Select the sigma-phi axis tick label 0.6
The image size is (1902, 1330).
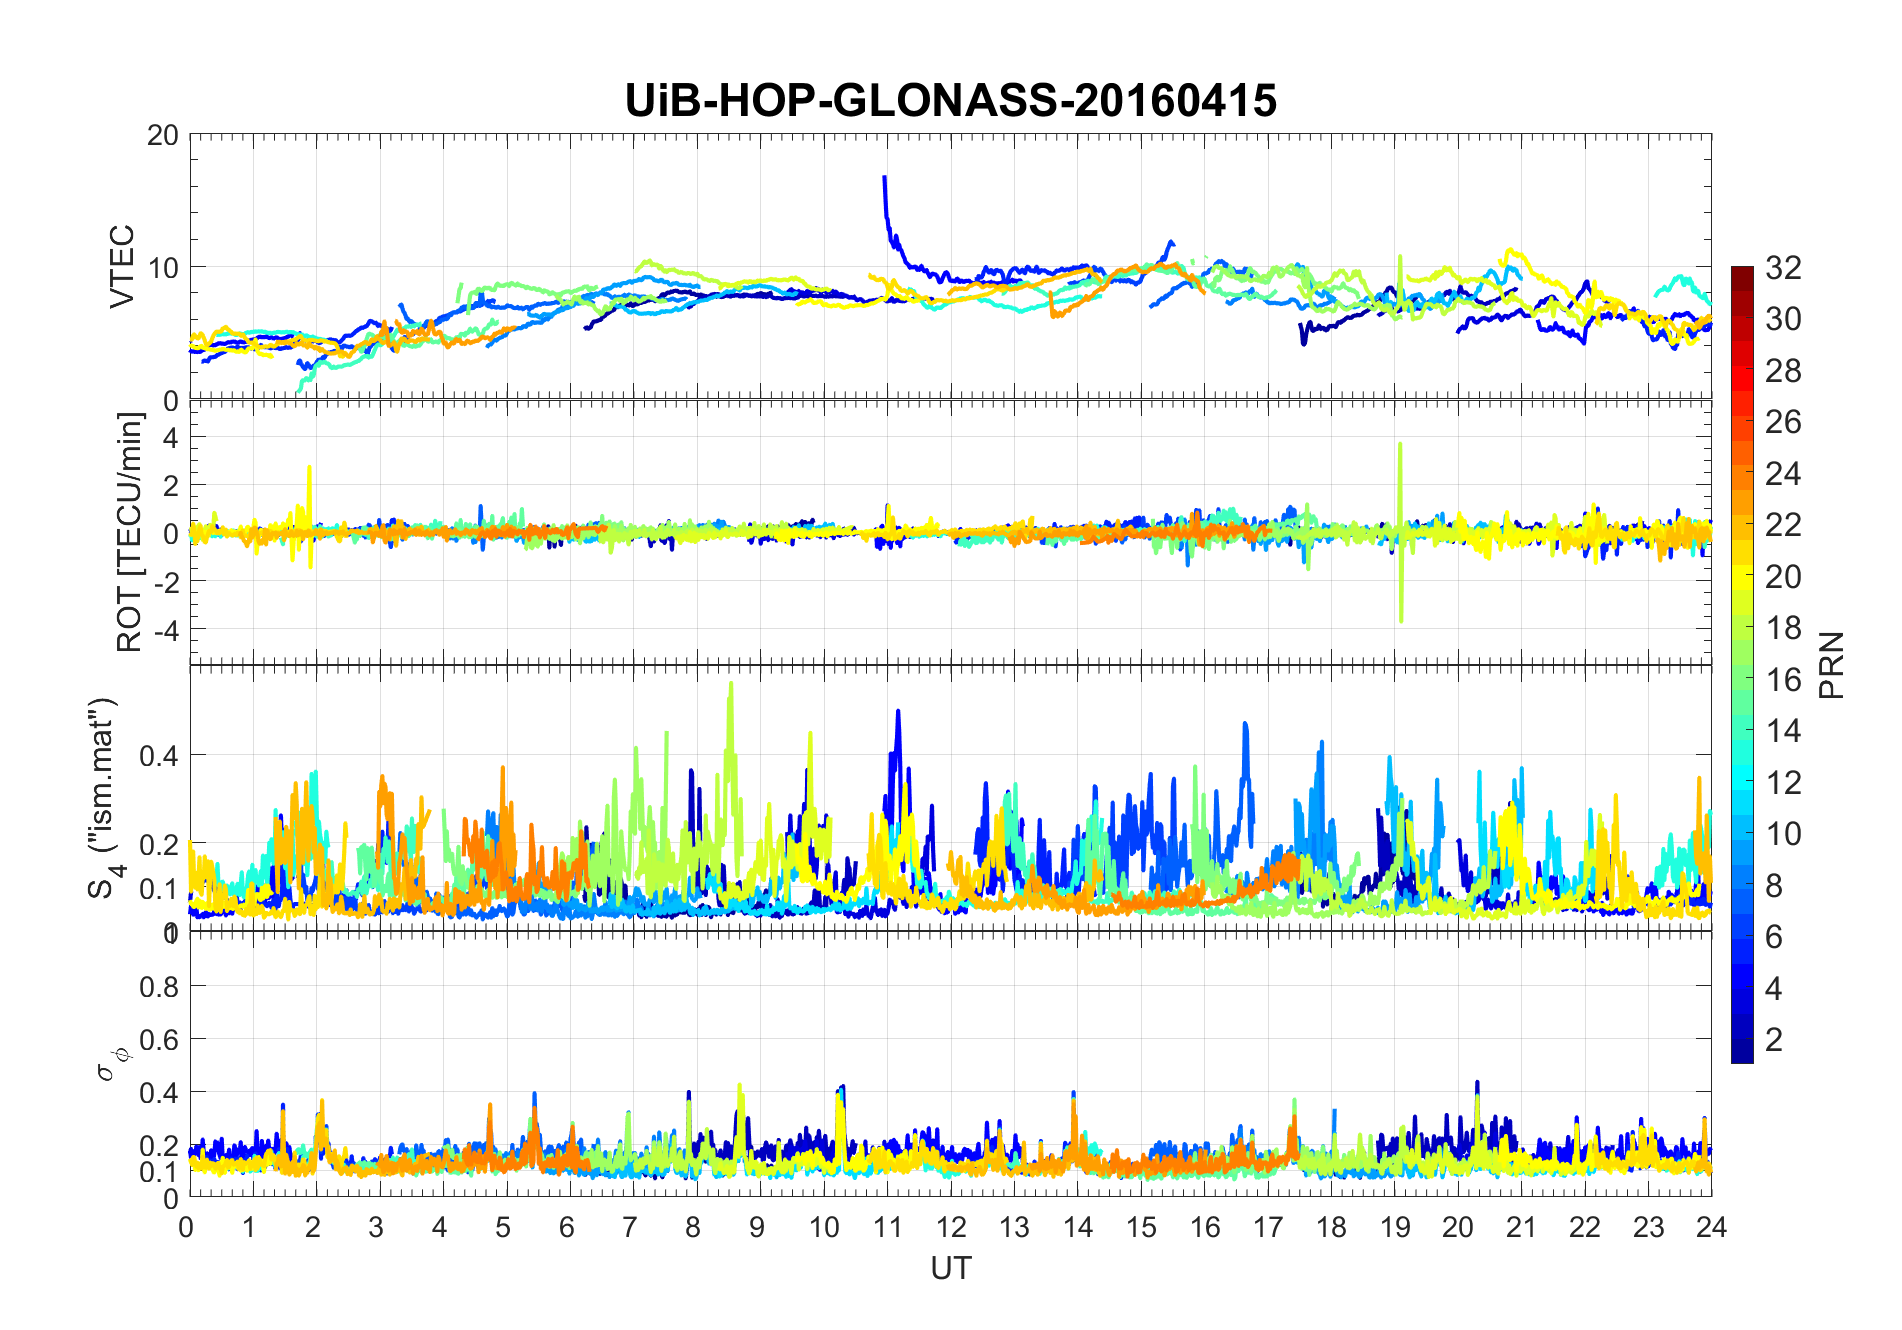159,1040
